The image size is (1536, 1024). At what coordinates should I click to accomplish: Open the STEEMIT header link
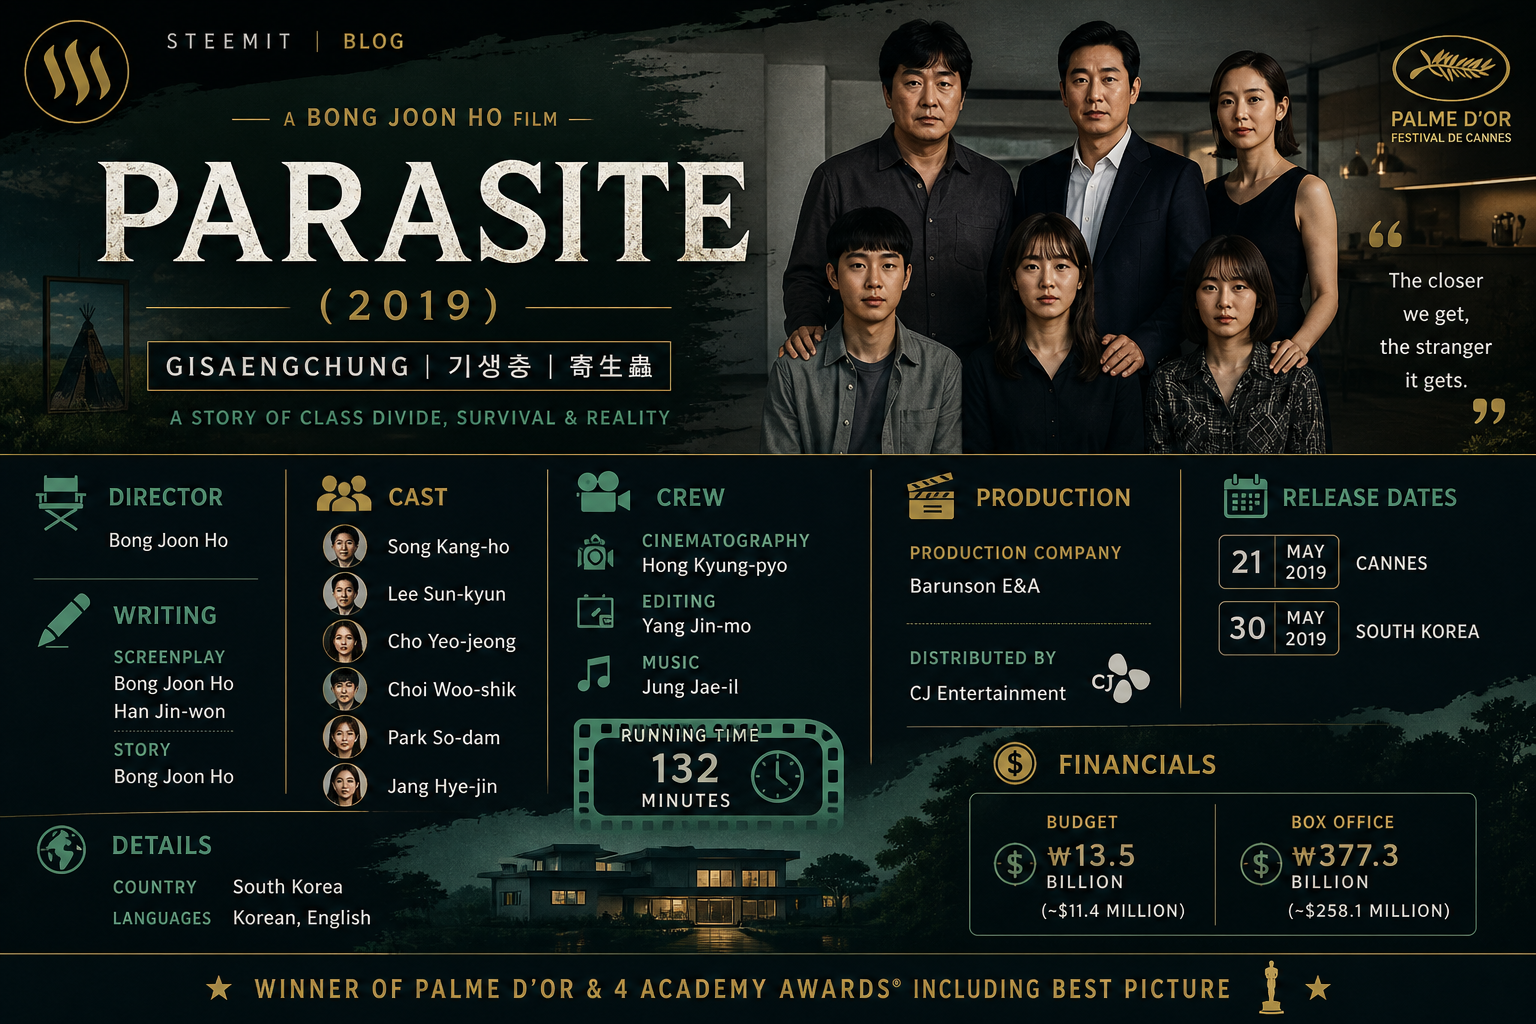(x=229, y=41)
